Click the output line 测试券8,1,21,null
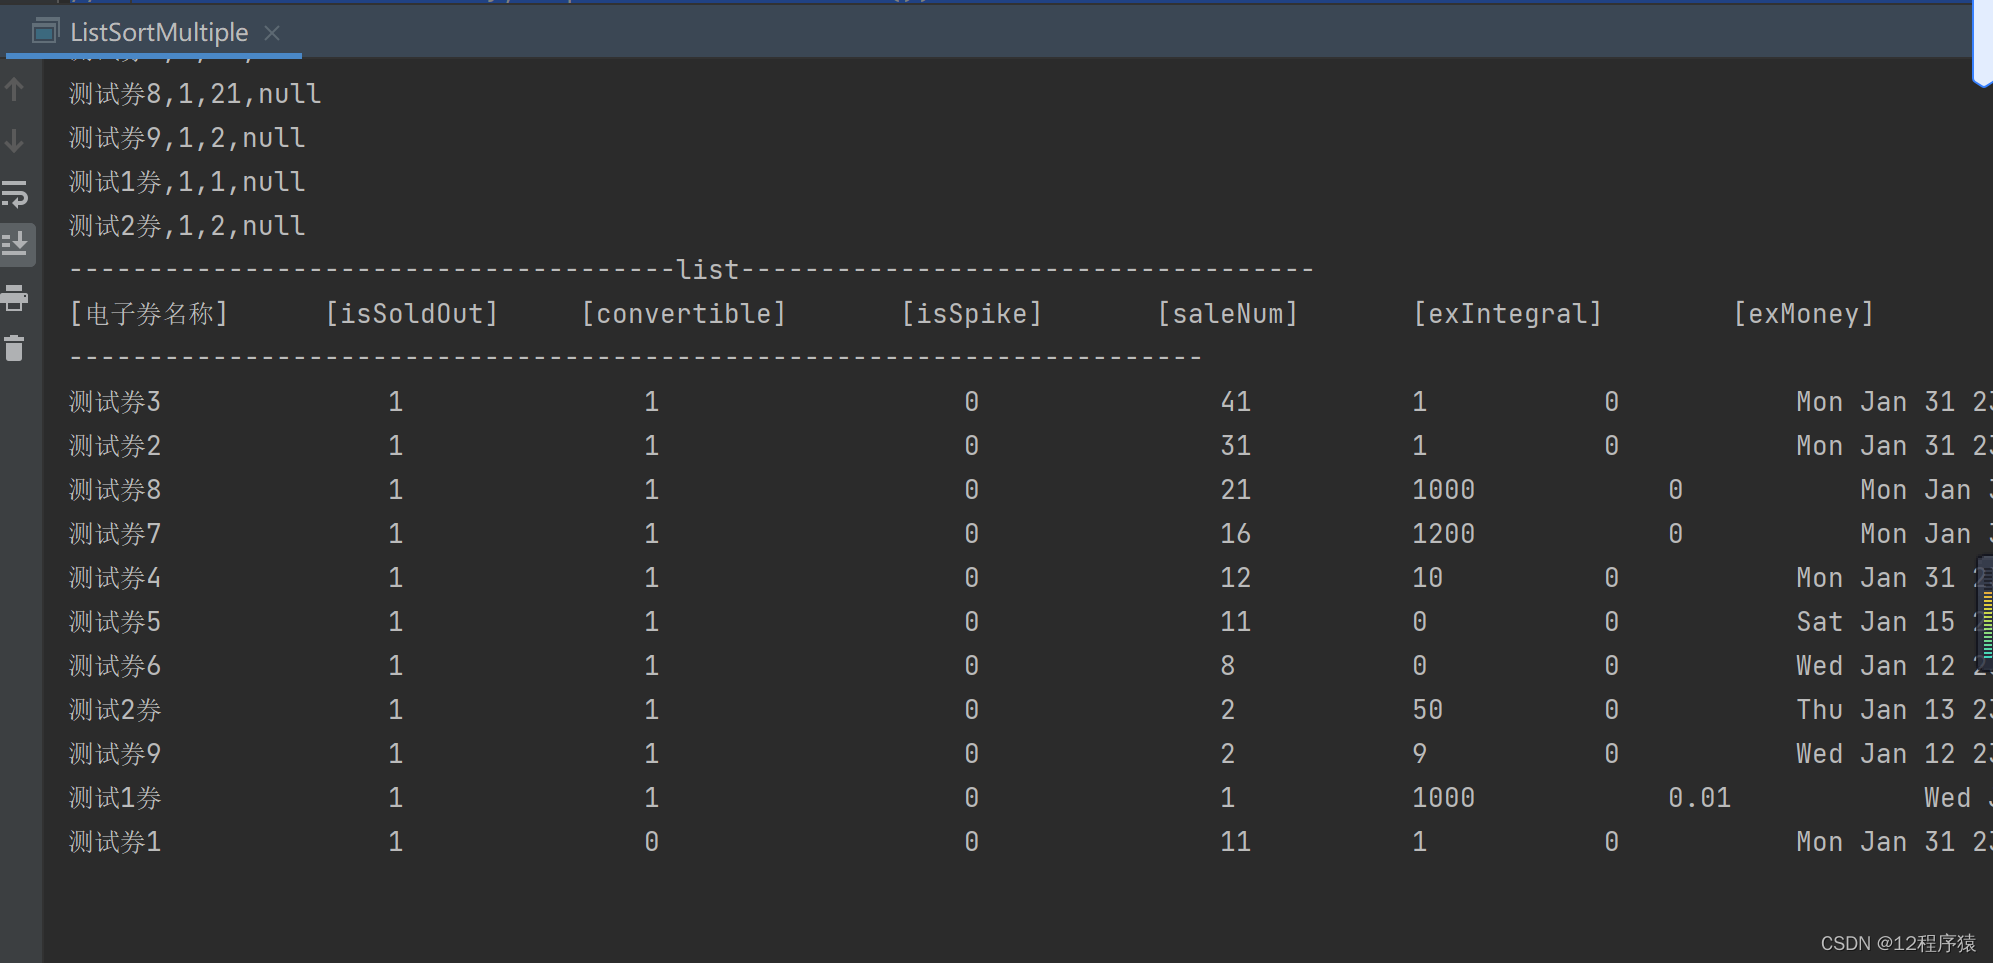 (x=195, y=94)
